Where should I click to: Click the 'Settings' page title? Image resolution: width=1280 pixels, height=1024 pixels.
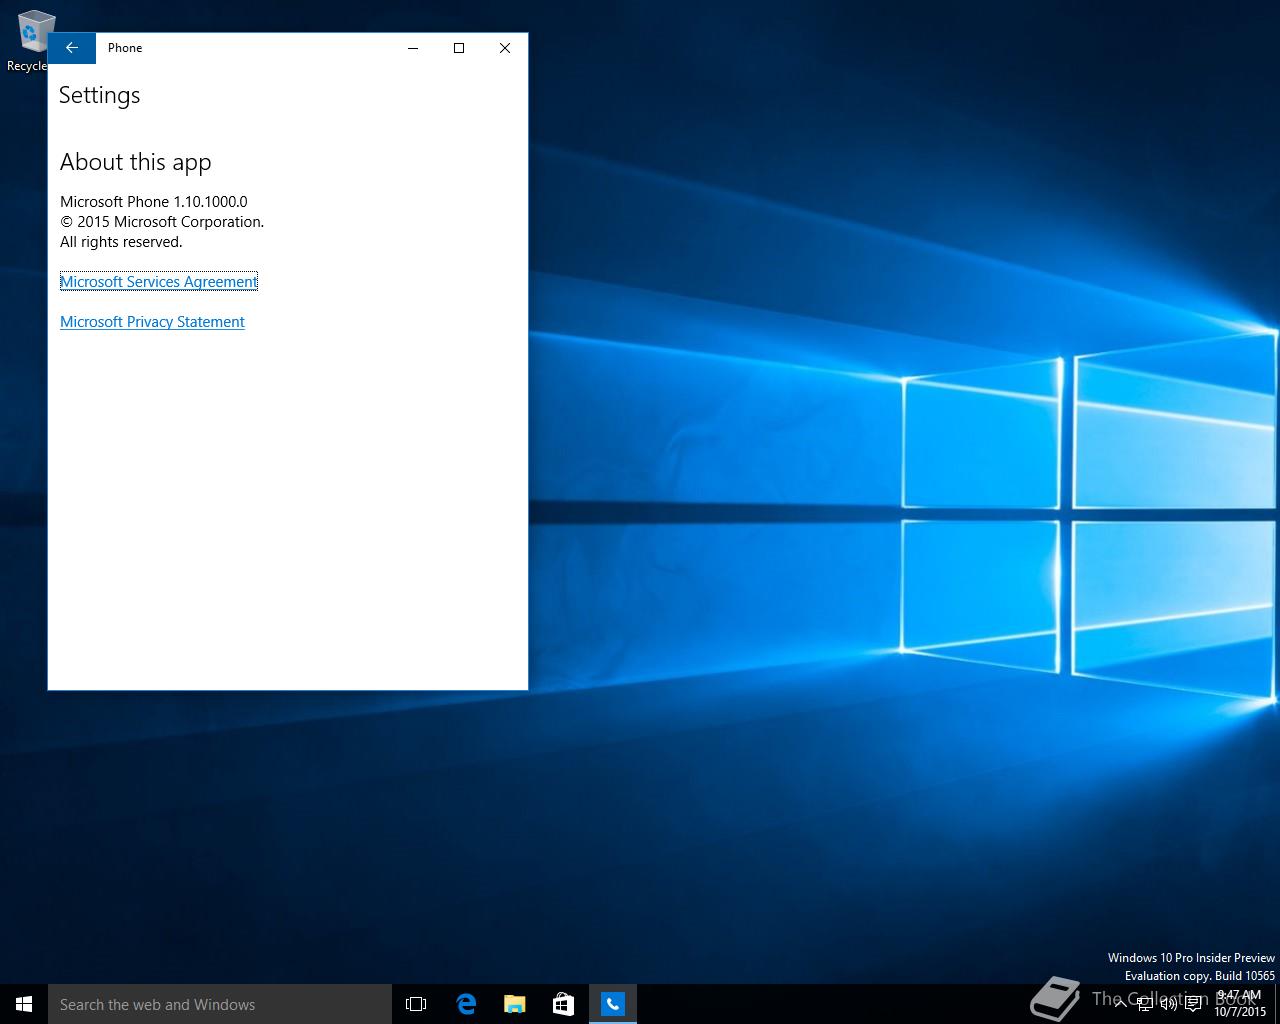click(x=99, y=95)
